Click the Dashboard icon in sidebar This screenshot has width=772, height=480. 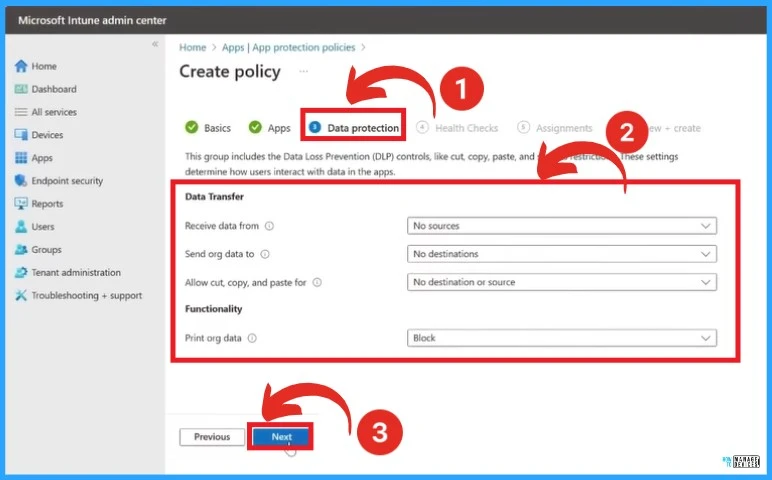coord(21,89)
